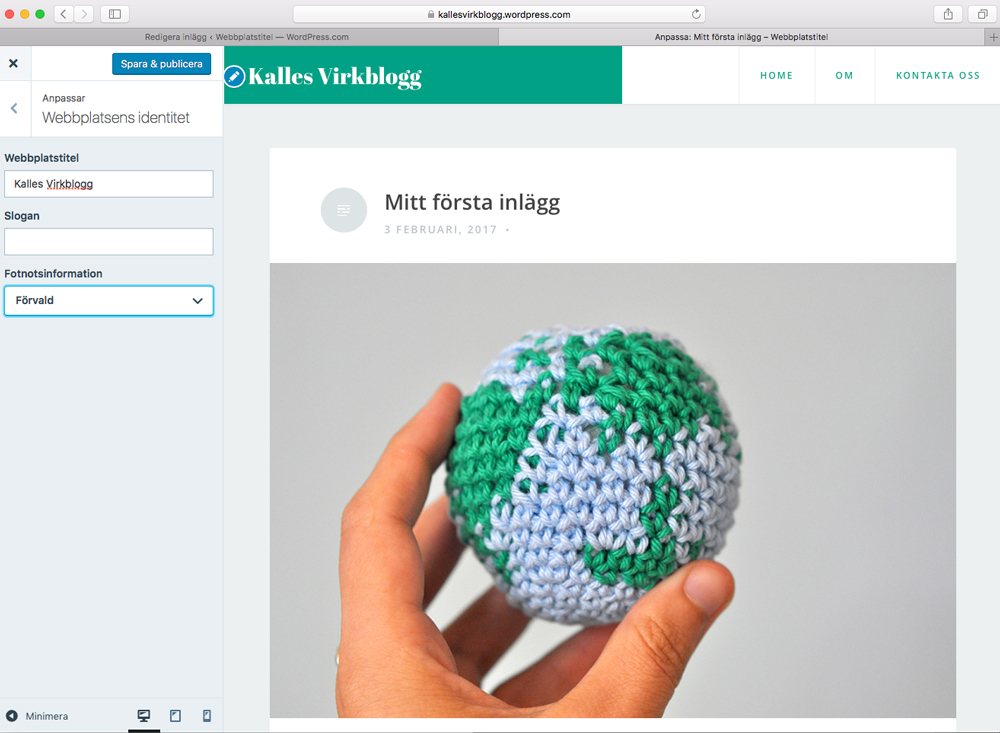Click Spara & publicera button
This screenshot has width=1000, height=733.
pos(161,64)
